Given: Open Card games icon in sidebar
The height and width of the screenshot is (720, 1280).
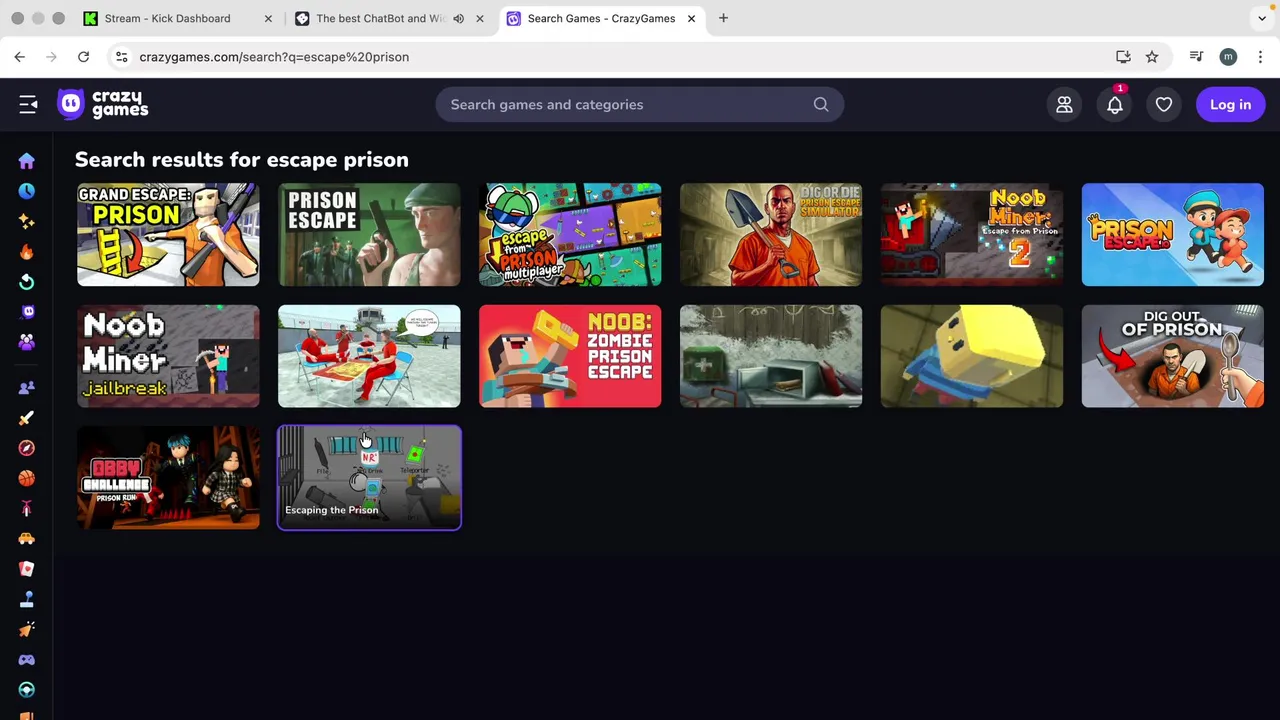Looking at the screenshot, I should pos(27,569).
